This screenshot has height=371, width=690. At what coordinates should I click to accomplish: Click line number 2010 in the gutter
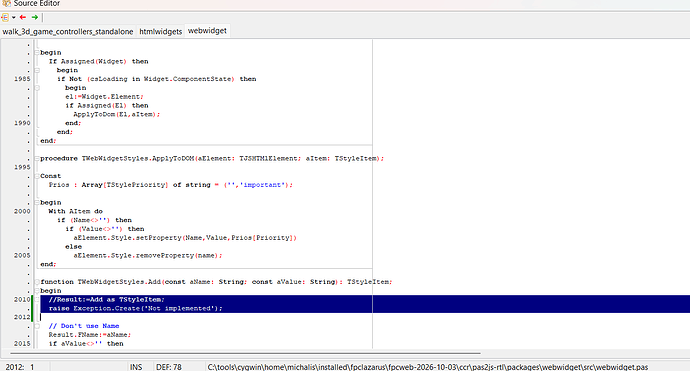tap(22, 299)
